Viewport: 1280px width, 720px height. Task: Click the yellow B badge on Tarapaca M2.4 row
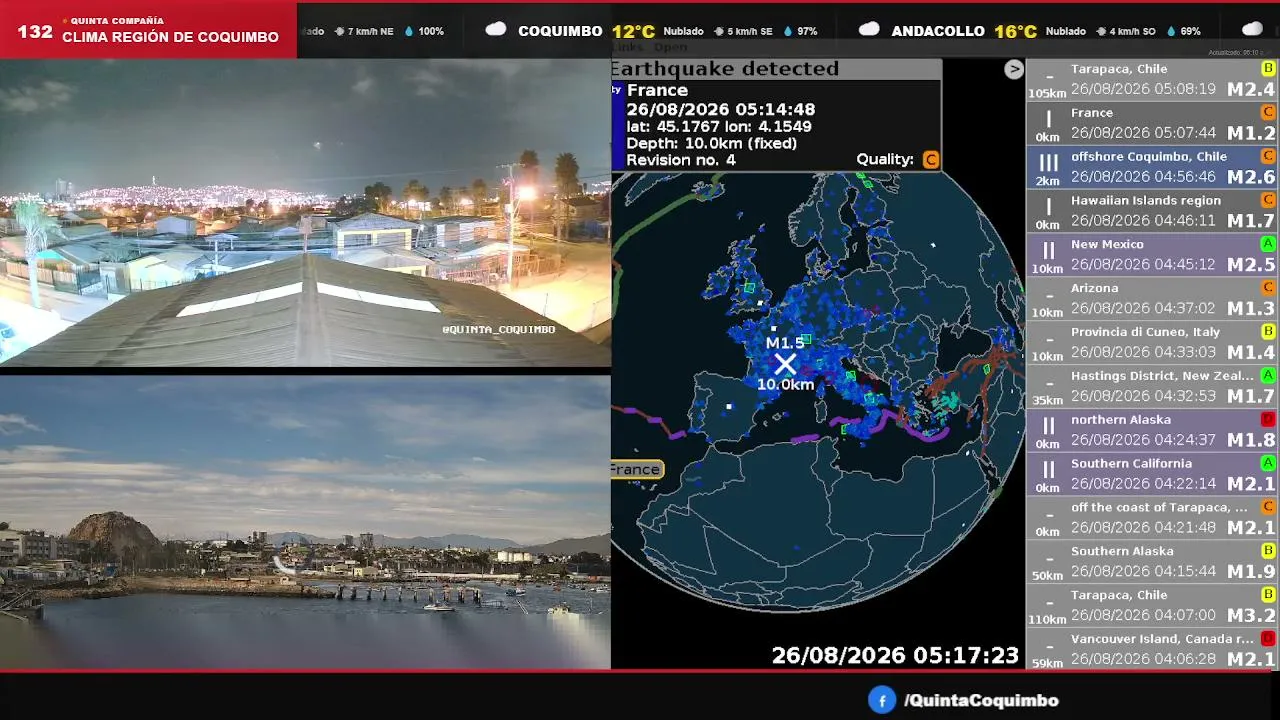point(1268,68)
